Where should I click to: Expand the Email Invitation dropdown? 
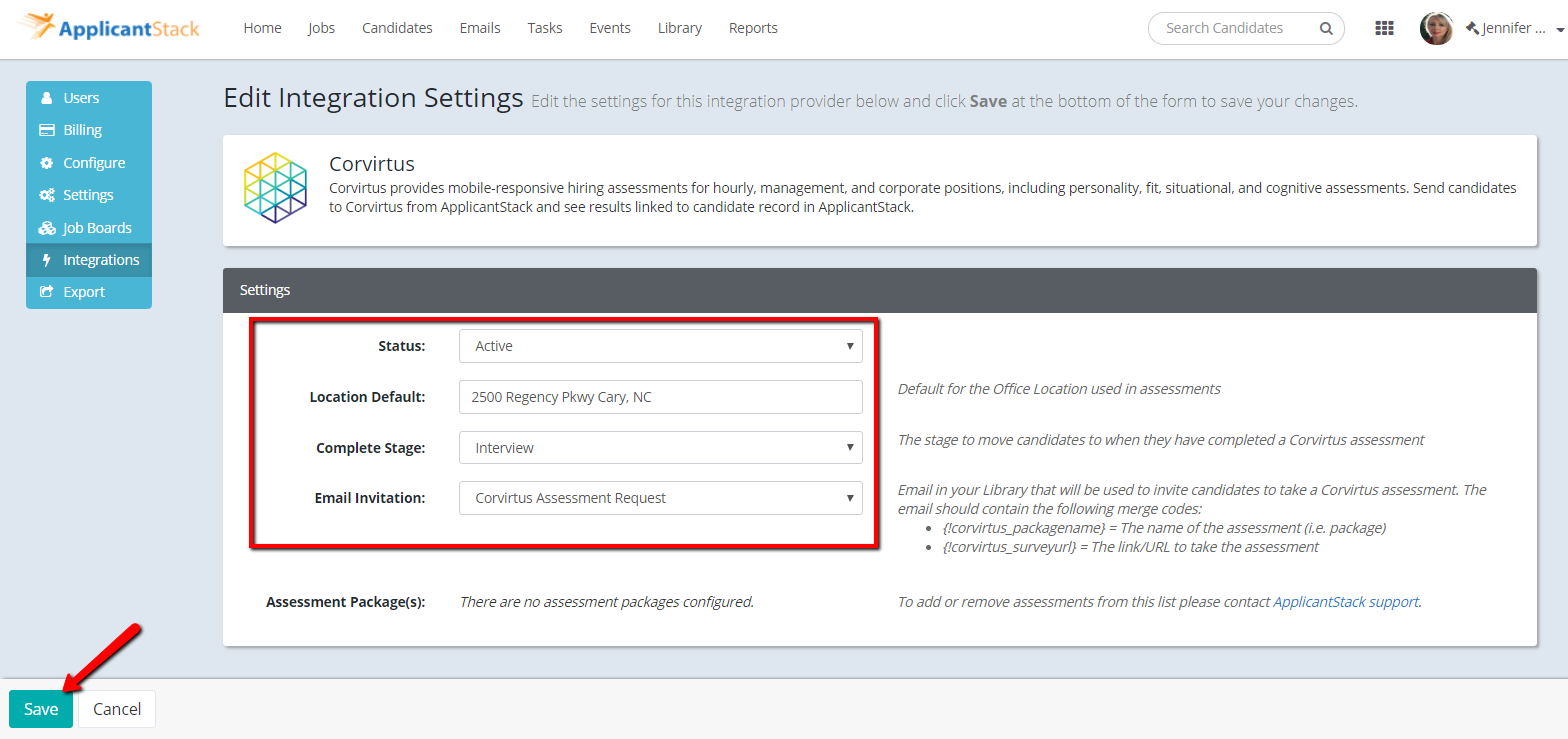click(660, 498)
